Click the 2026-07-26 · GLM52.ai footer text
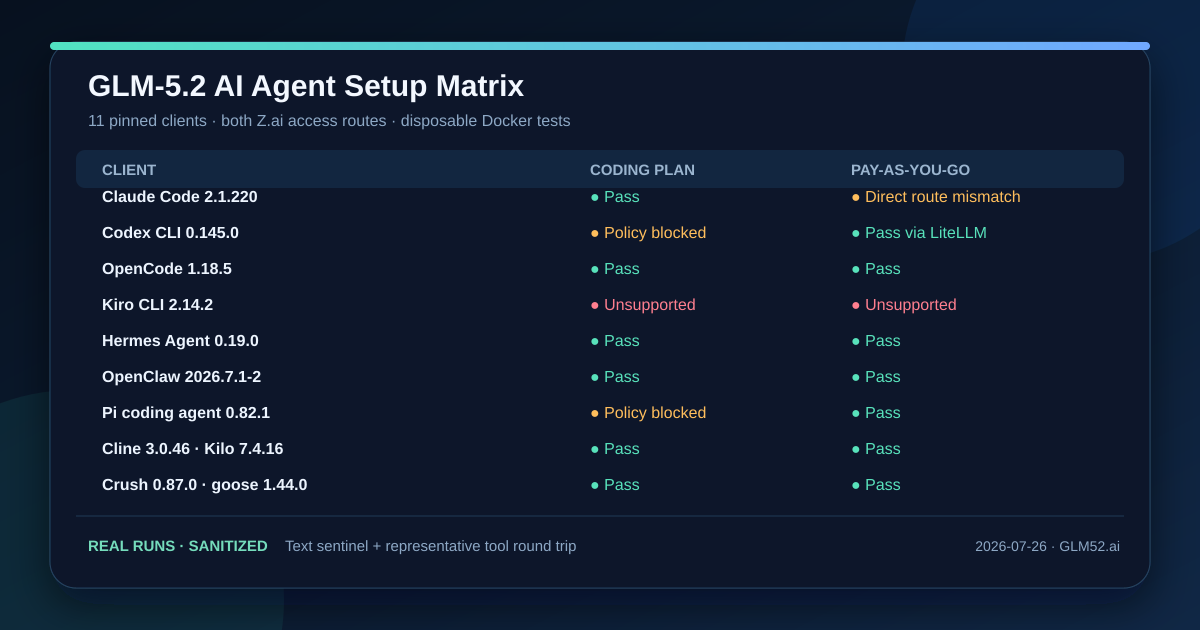 click(x=1047, y=546)
